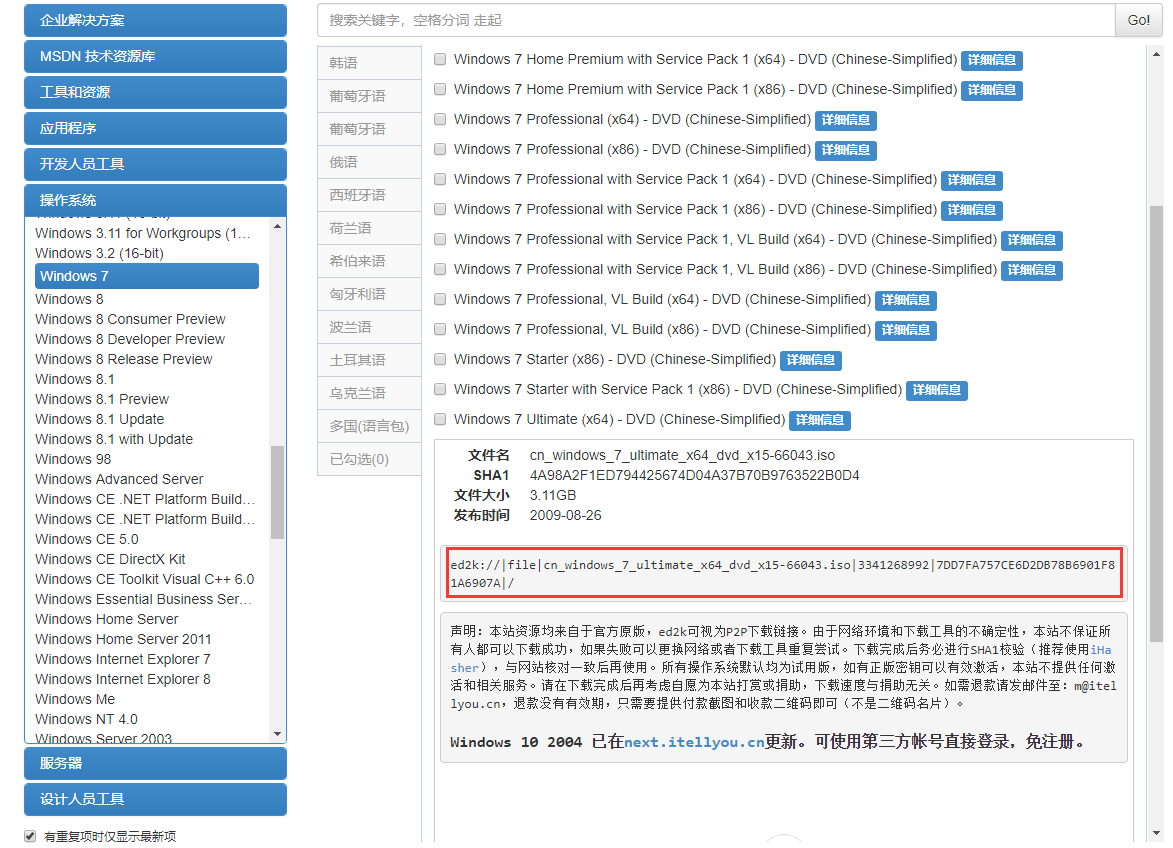Viewport: 1173px width, 848px height.
Task: Uncheck 有重复项时仅显示最新项 option
Action: point(29,835)
